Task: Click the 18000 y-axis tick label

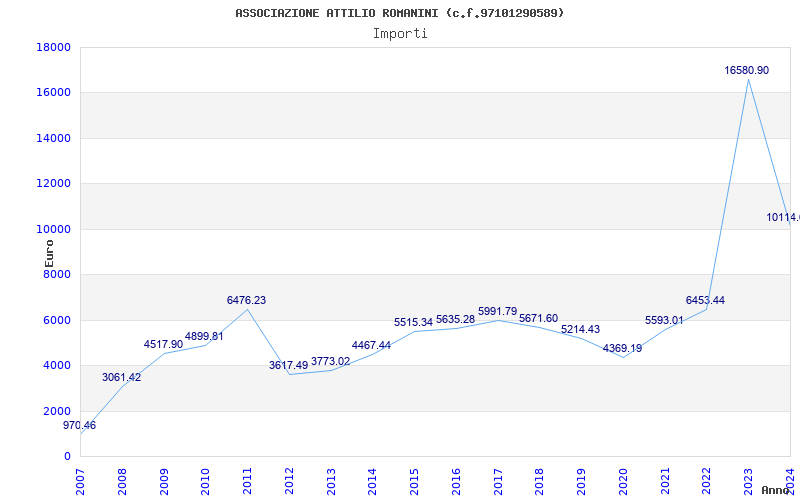Action: click(53, 47)
